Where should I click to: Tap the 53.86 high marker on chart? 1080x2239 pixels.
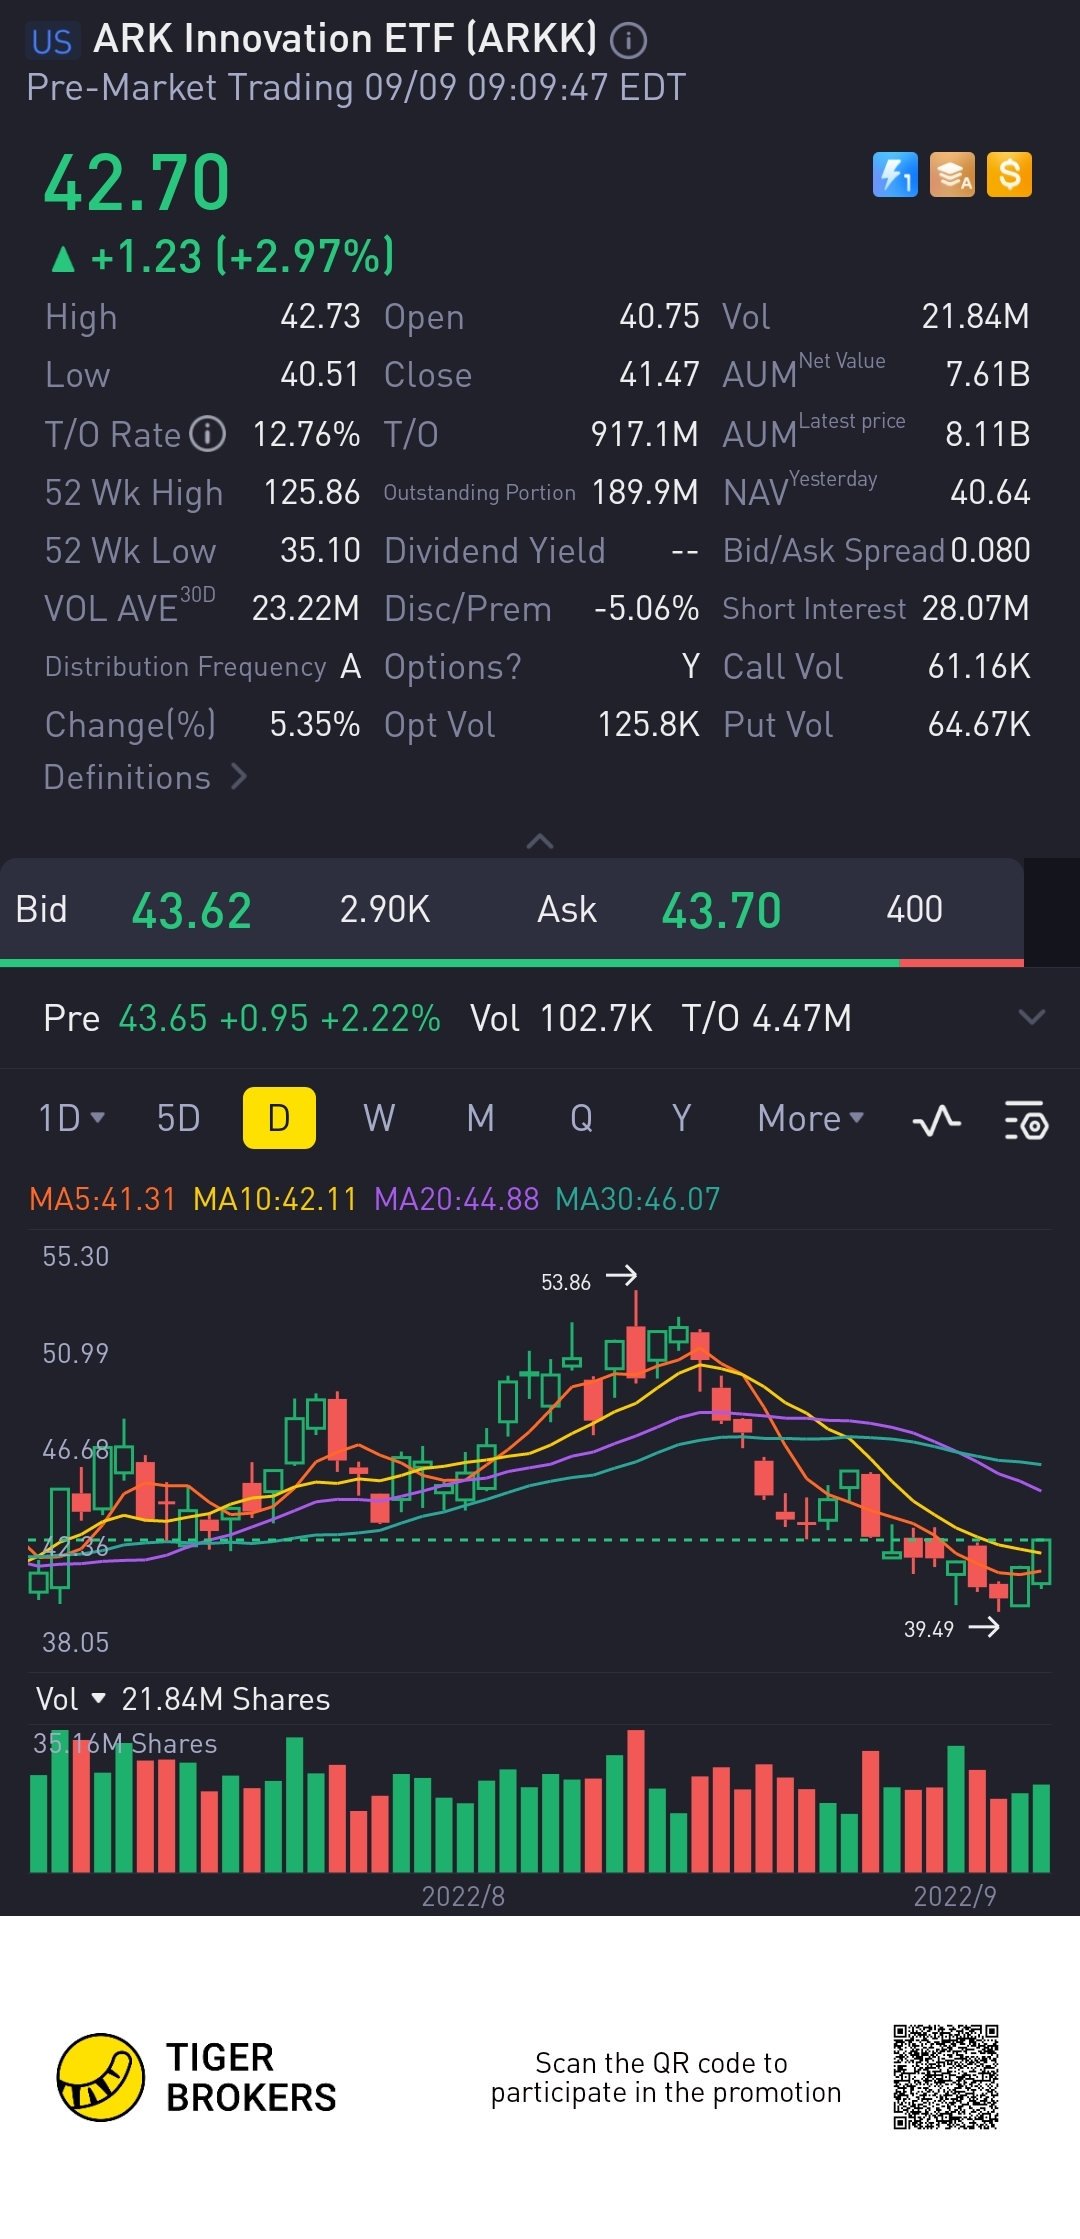click(589, 1280)
